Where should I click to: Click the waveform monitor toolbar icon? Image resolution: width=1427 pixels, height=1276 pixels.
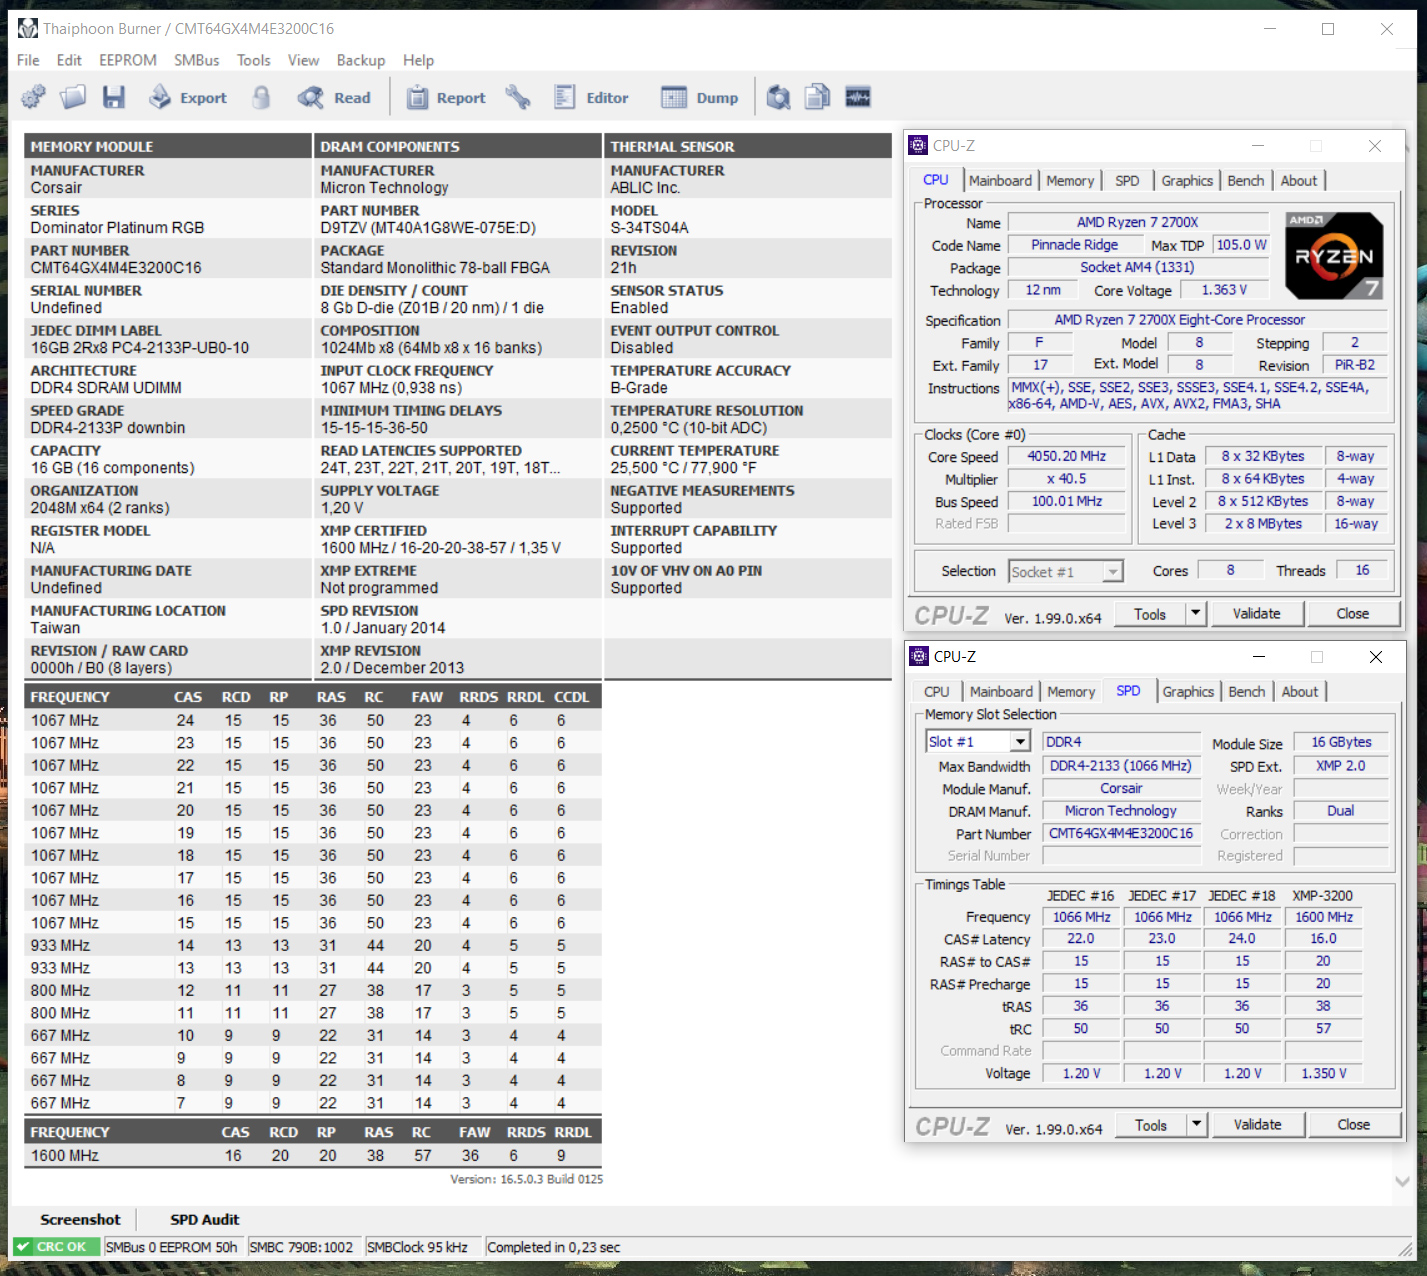pos(858,97)
